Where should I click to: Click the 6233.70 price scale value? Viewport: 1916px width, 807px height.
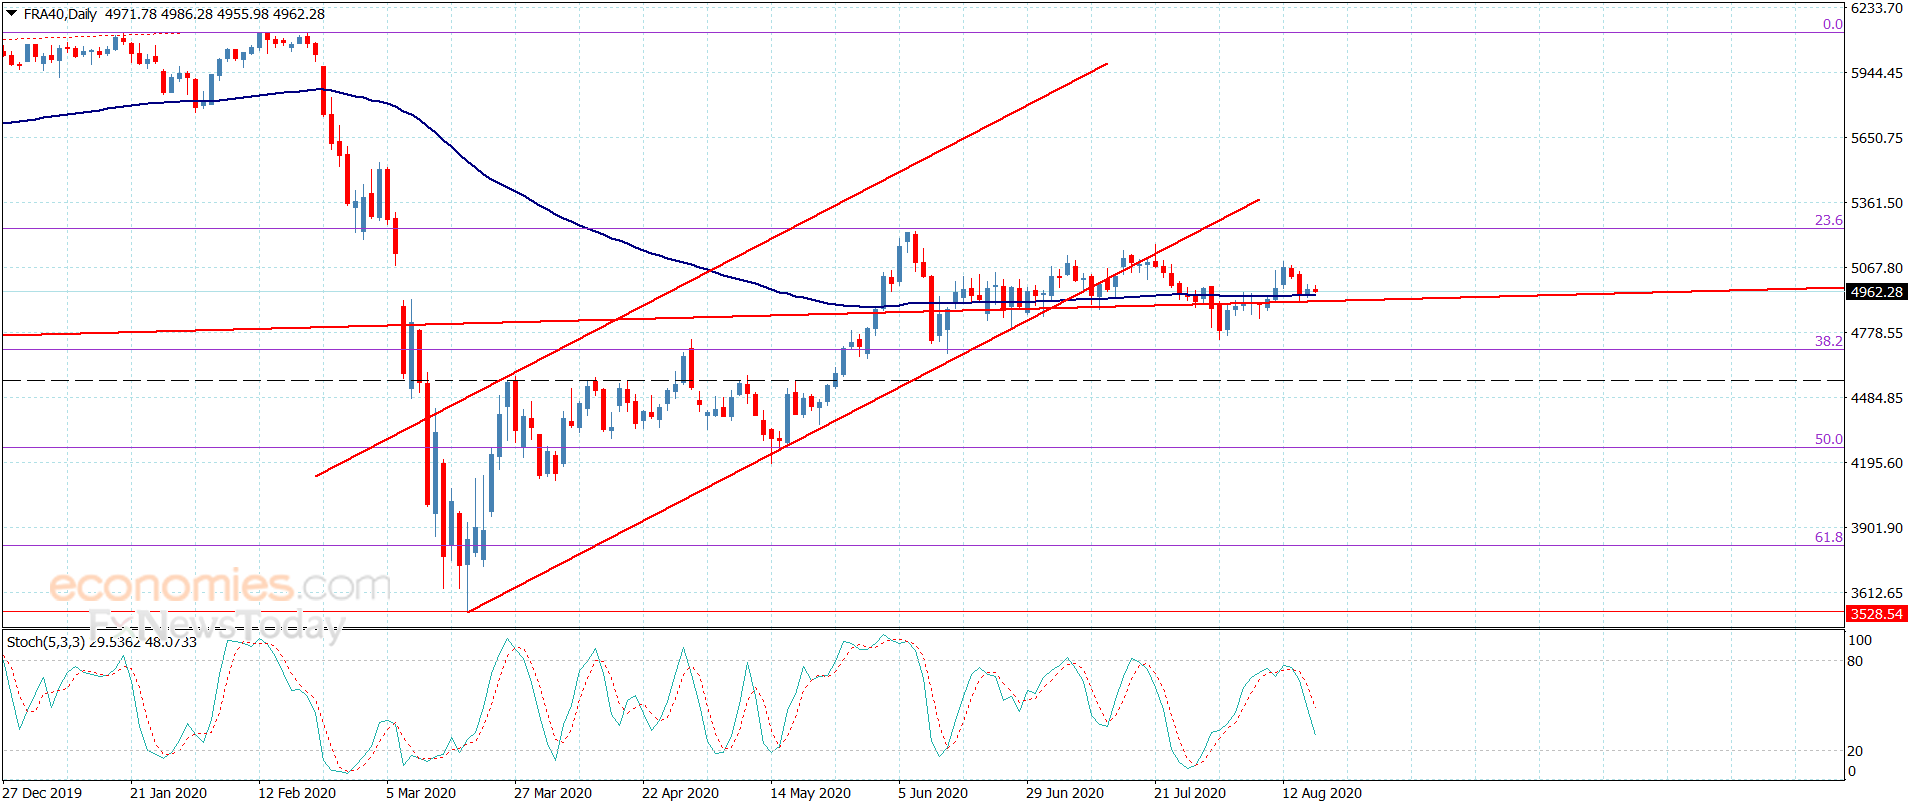pyautogui.click(x=1876, y=8)
